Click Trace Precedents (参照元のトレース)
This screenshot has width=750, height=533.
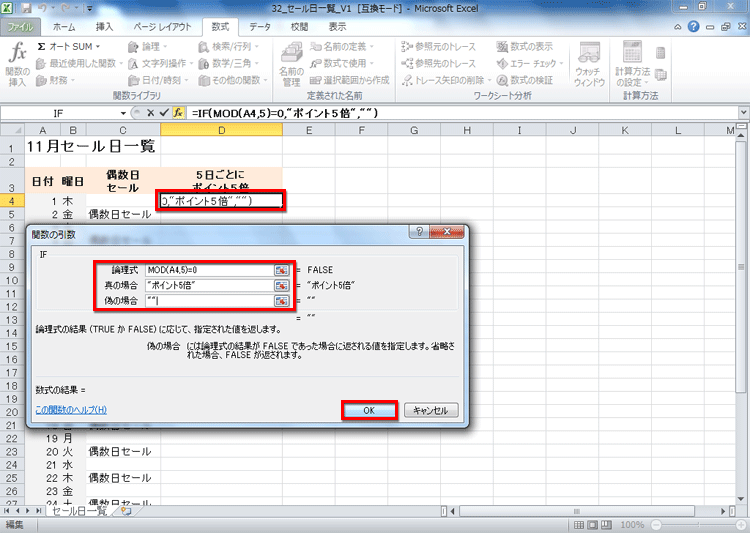coord(439,46)
